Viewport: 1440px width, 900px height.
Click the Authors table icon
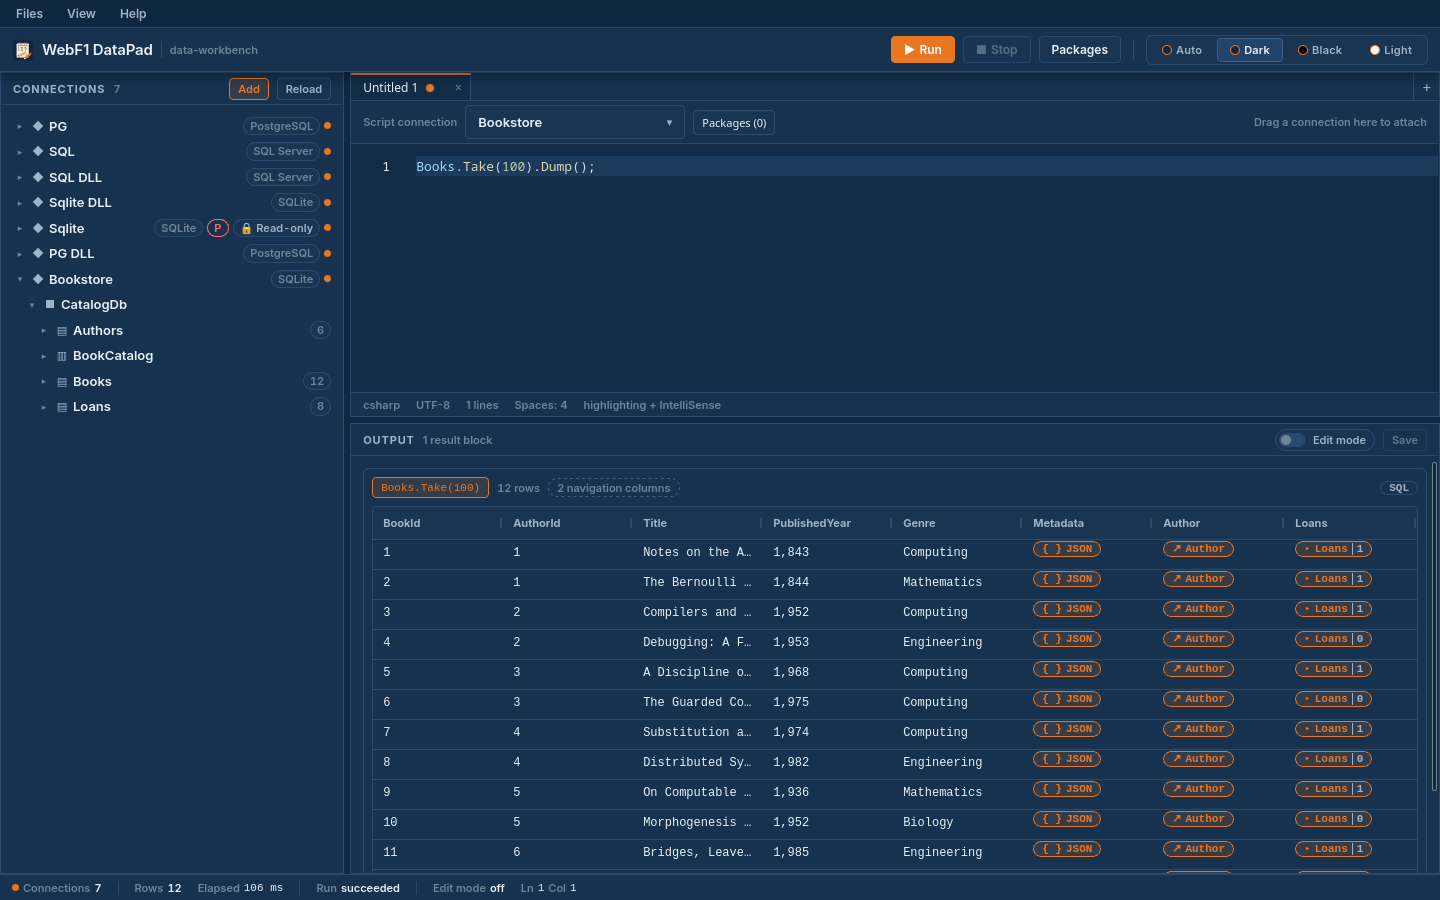(x=62, y=331)
